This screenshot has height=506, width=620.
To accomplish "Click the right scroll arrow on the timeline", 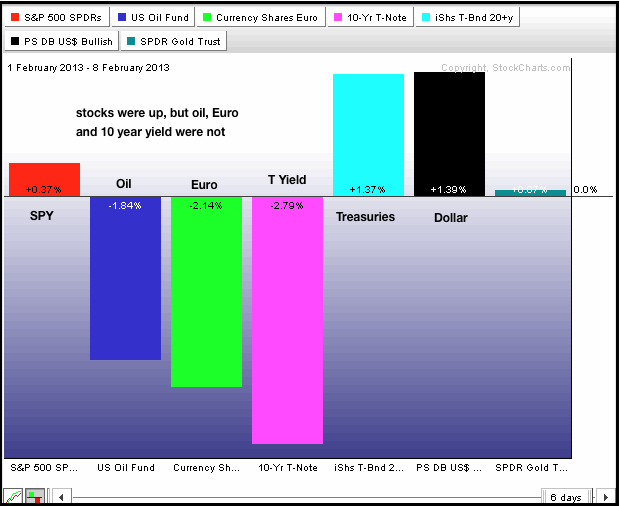I will tap(605, 497).
